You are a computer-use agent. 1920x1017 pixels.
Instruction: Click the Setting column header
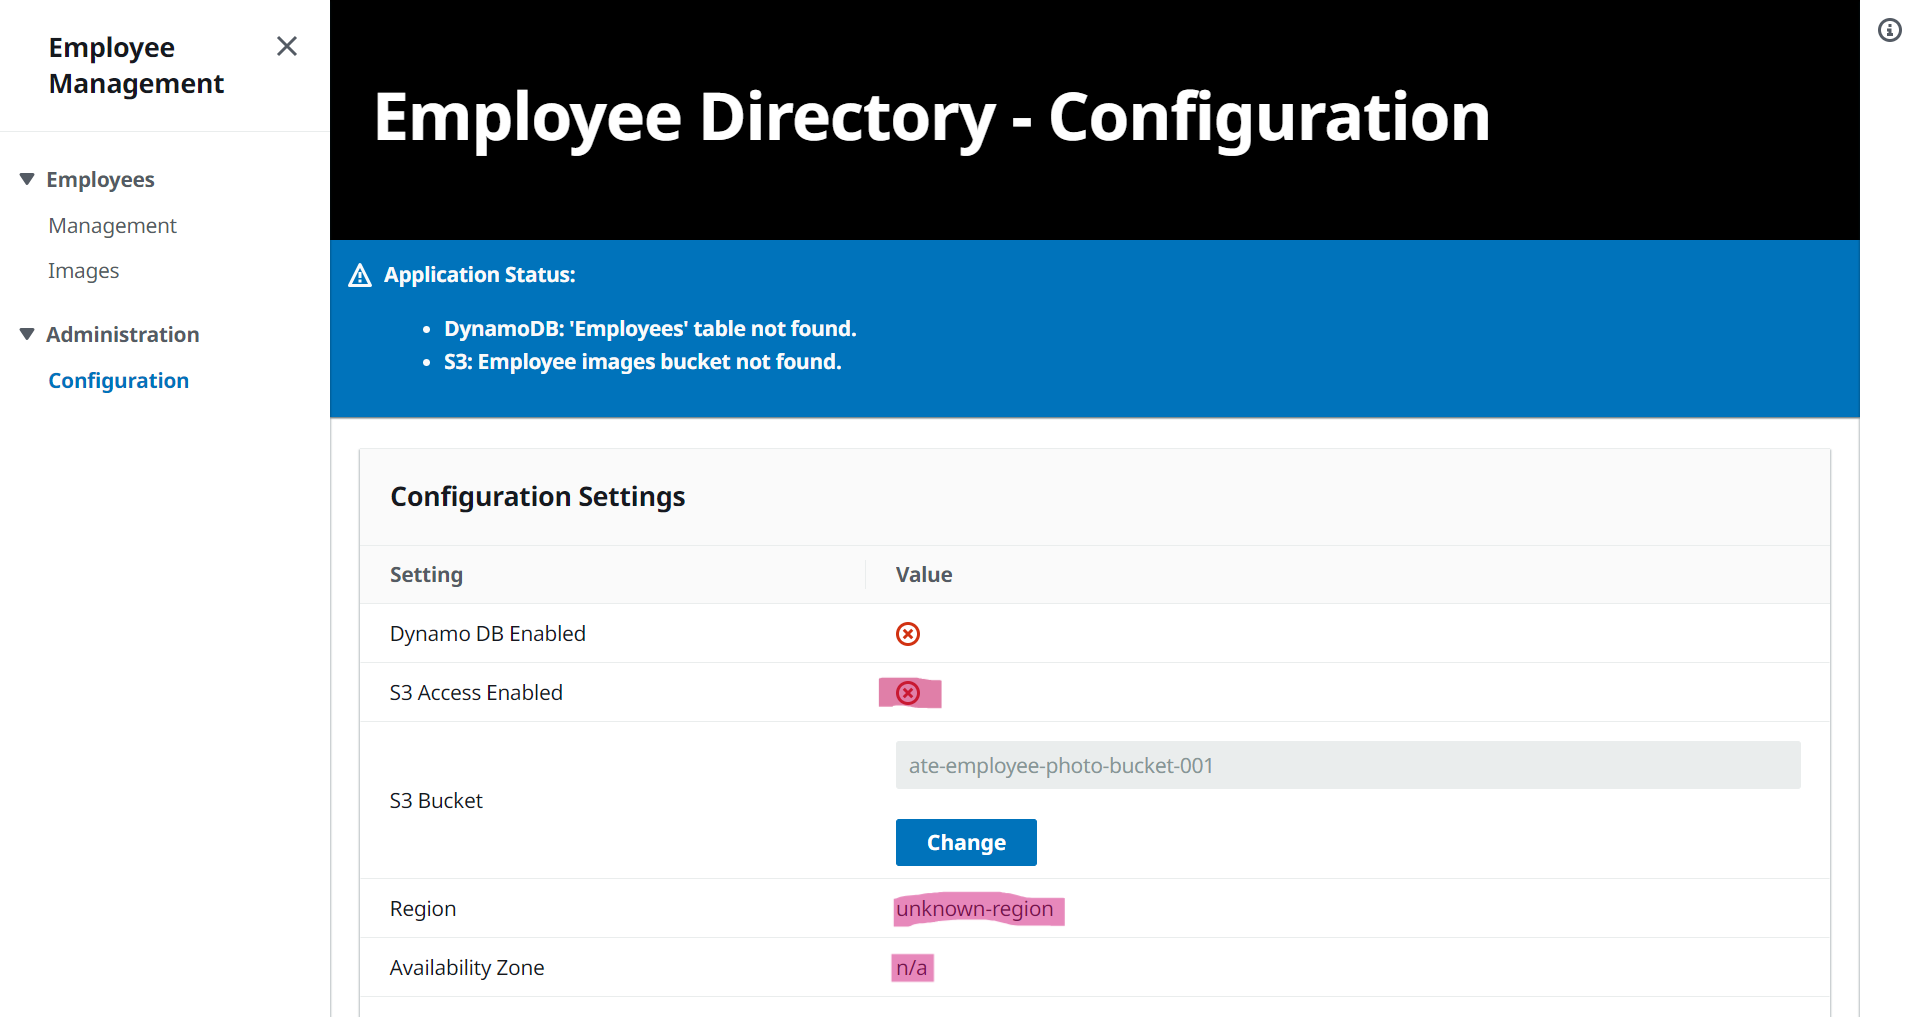426,575
